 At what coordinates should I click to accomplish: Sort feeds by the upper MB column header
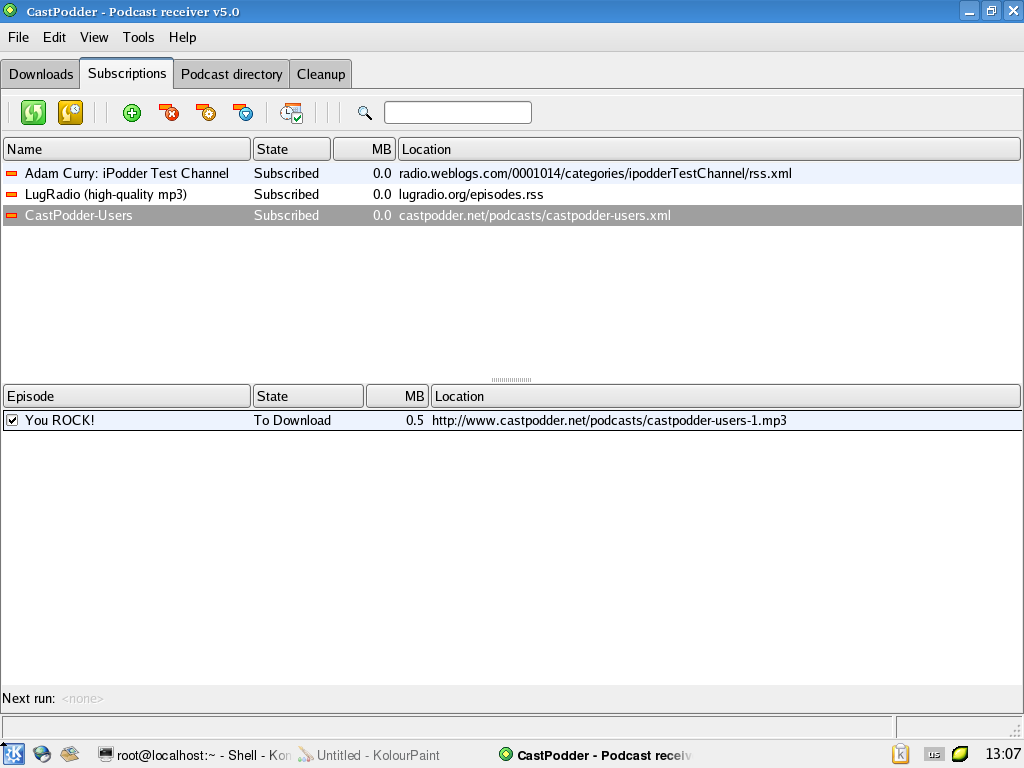(x=364, y=149)
